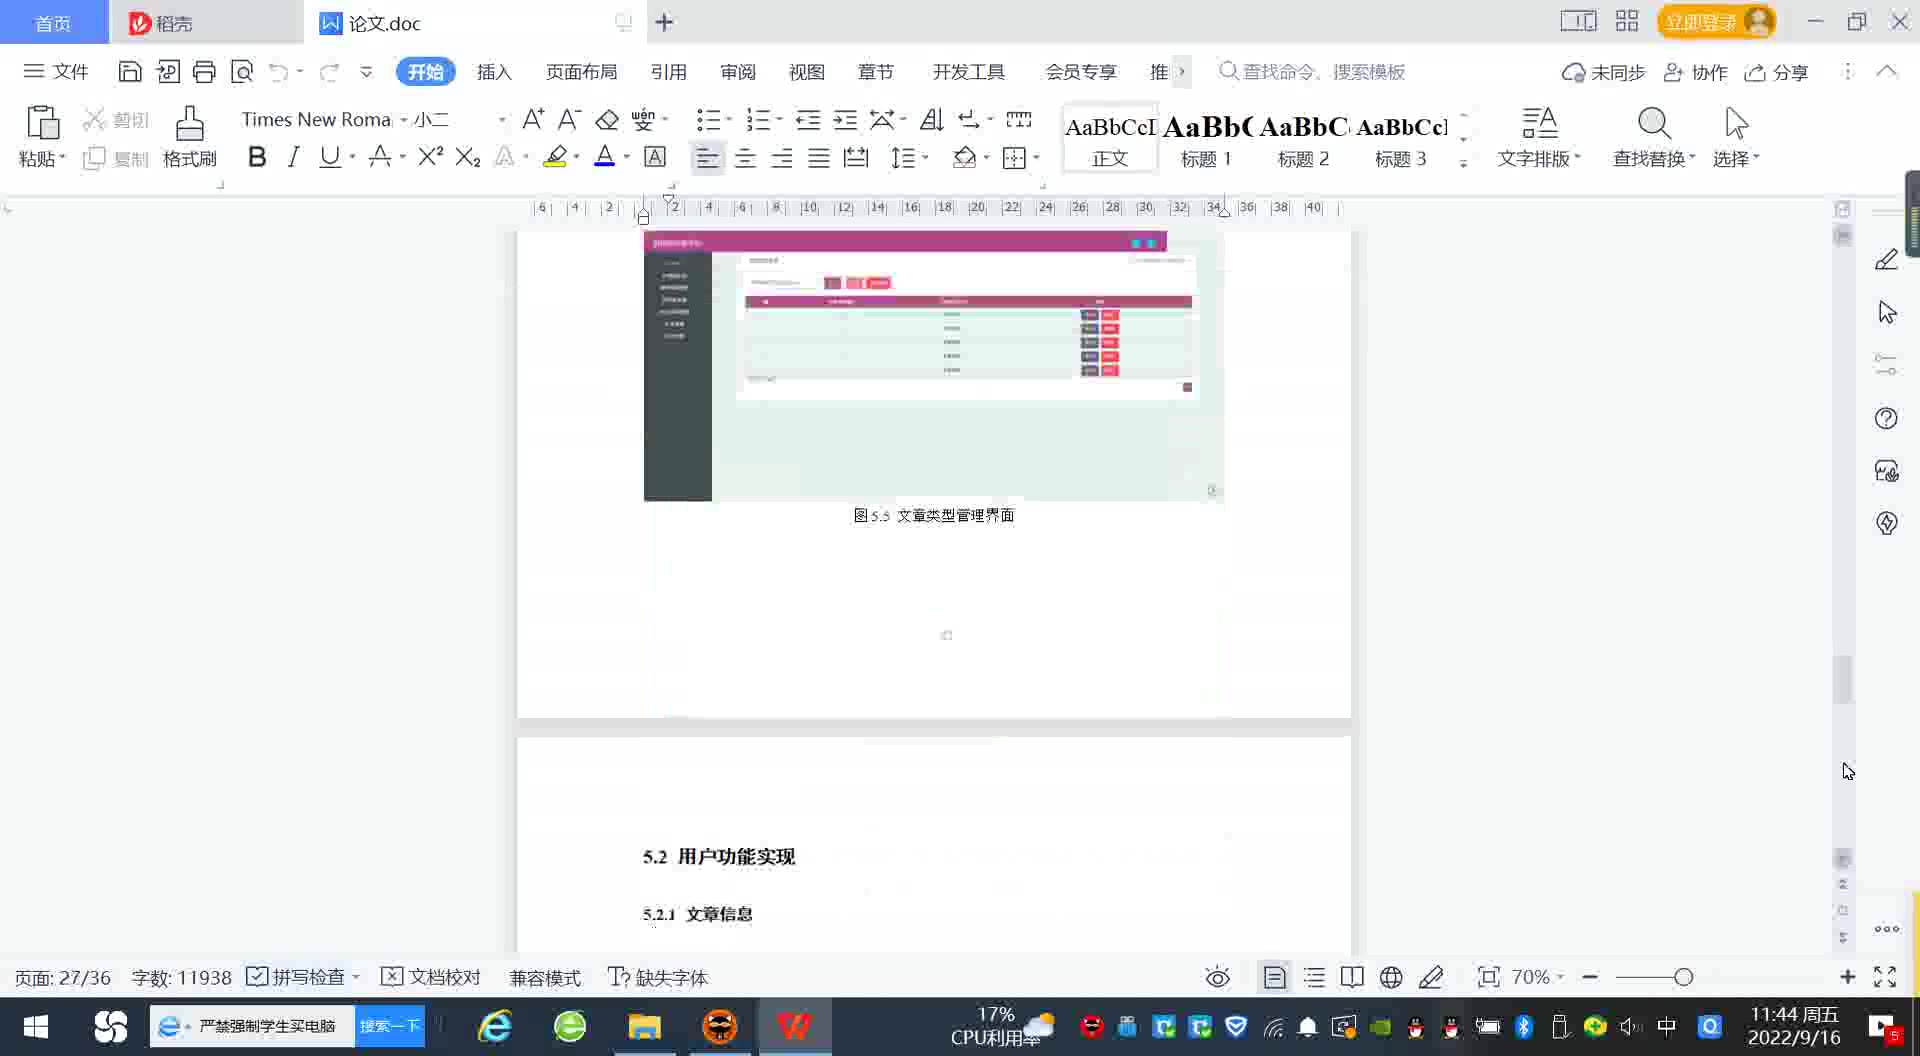The height and width of the screenshot is (1056, 1920).
Task: Apply subscript formatting
Action: 468,157
